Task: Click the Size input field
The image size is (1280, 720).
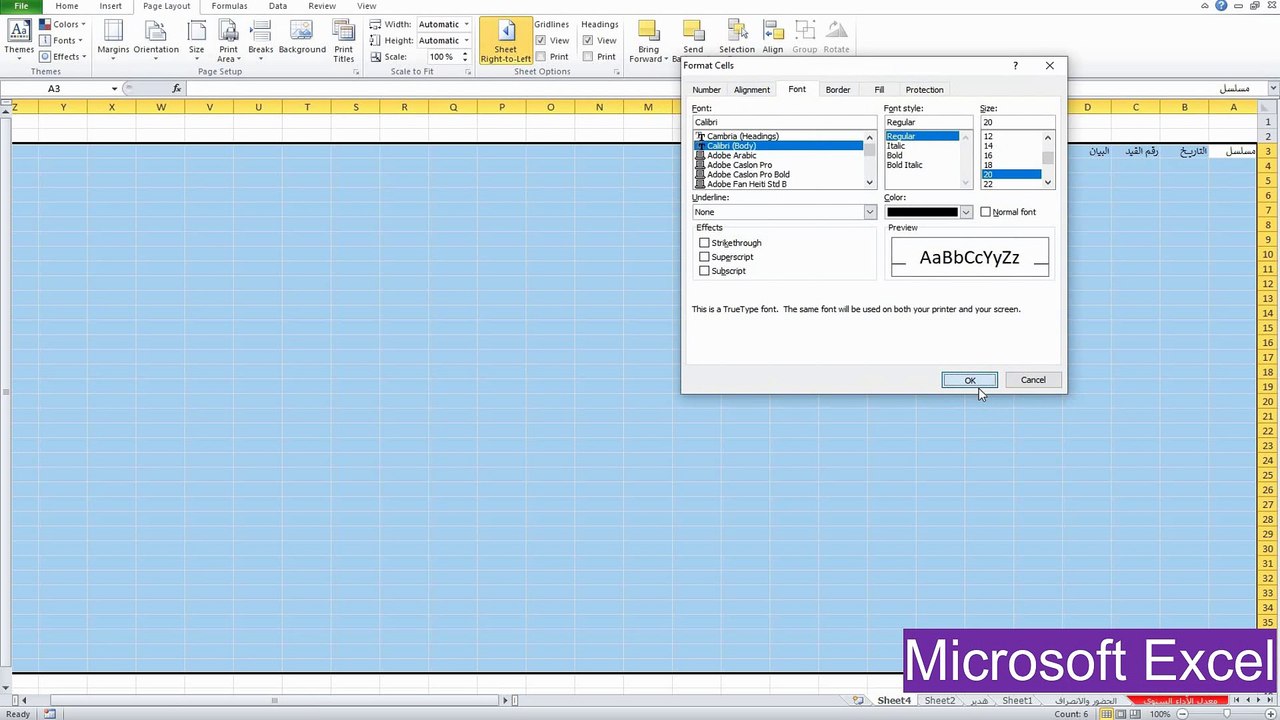Action: (1017, 122)
